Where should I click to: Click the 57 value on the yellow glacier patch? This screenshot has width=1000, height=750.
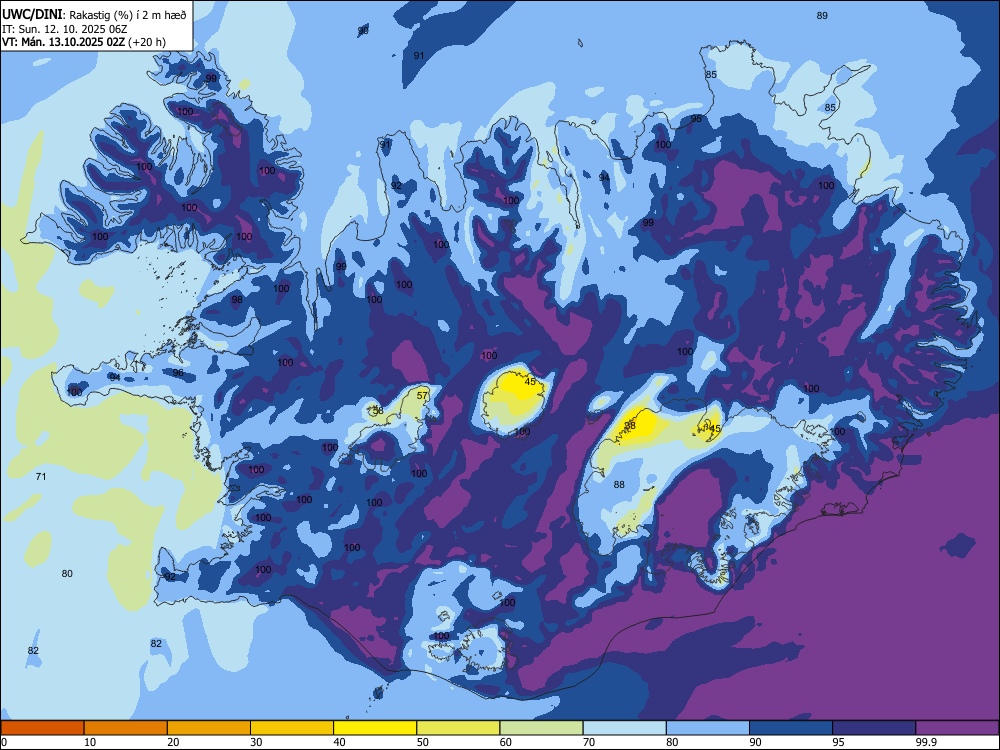coord(422,395)
